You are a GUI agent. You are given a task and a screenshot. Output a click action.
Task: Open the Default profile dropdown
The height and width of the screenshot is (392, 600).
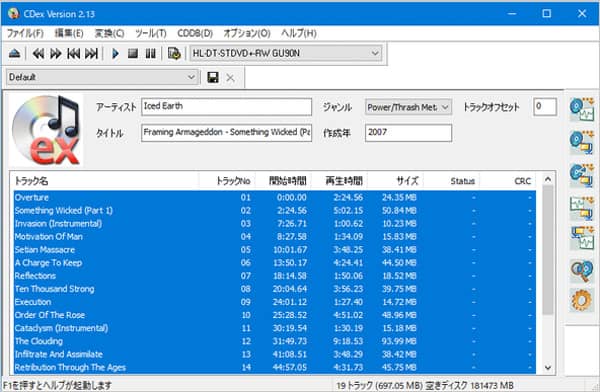103,77
